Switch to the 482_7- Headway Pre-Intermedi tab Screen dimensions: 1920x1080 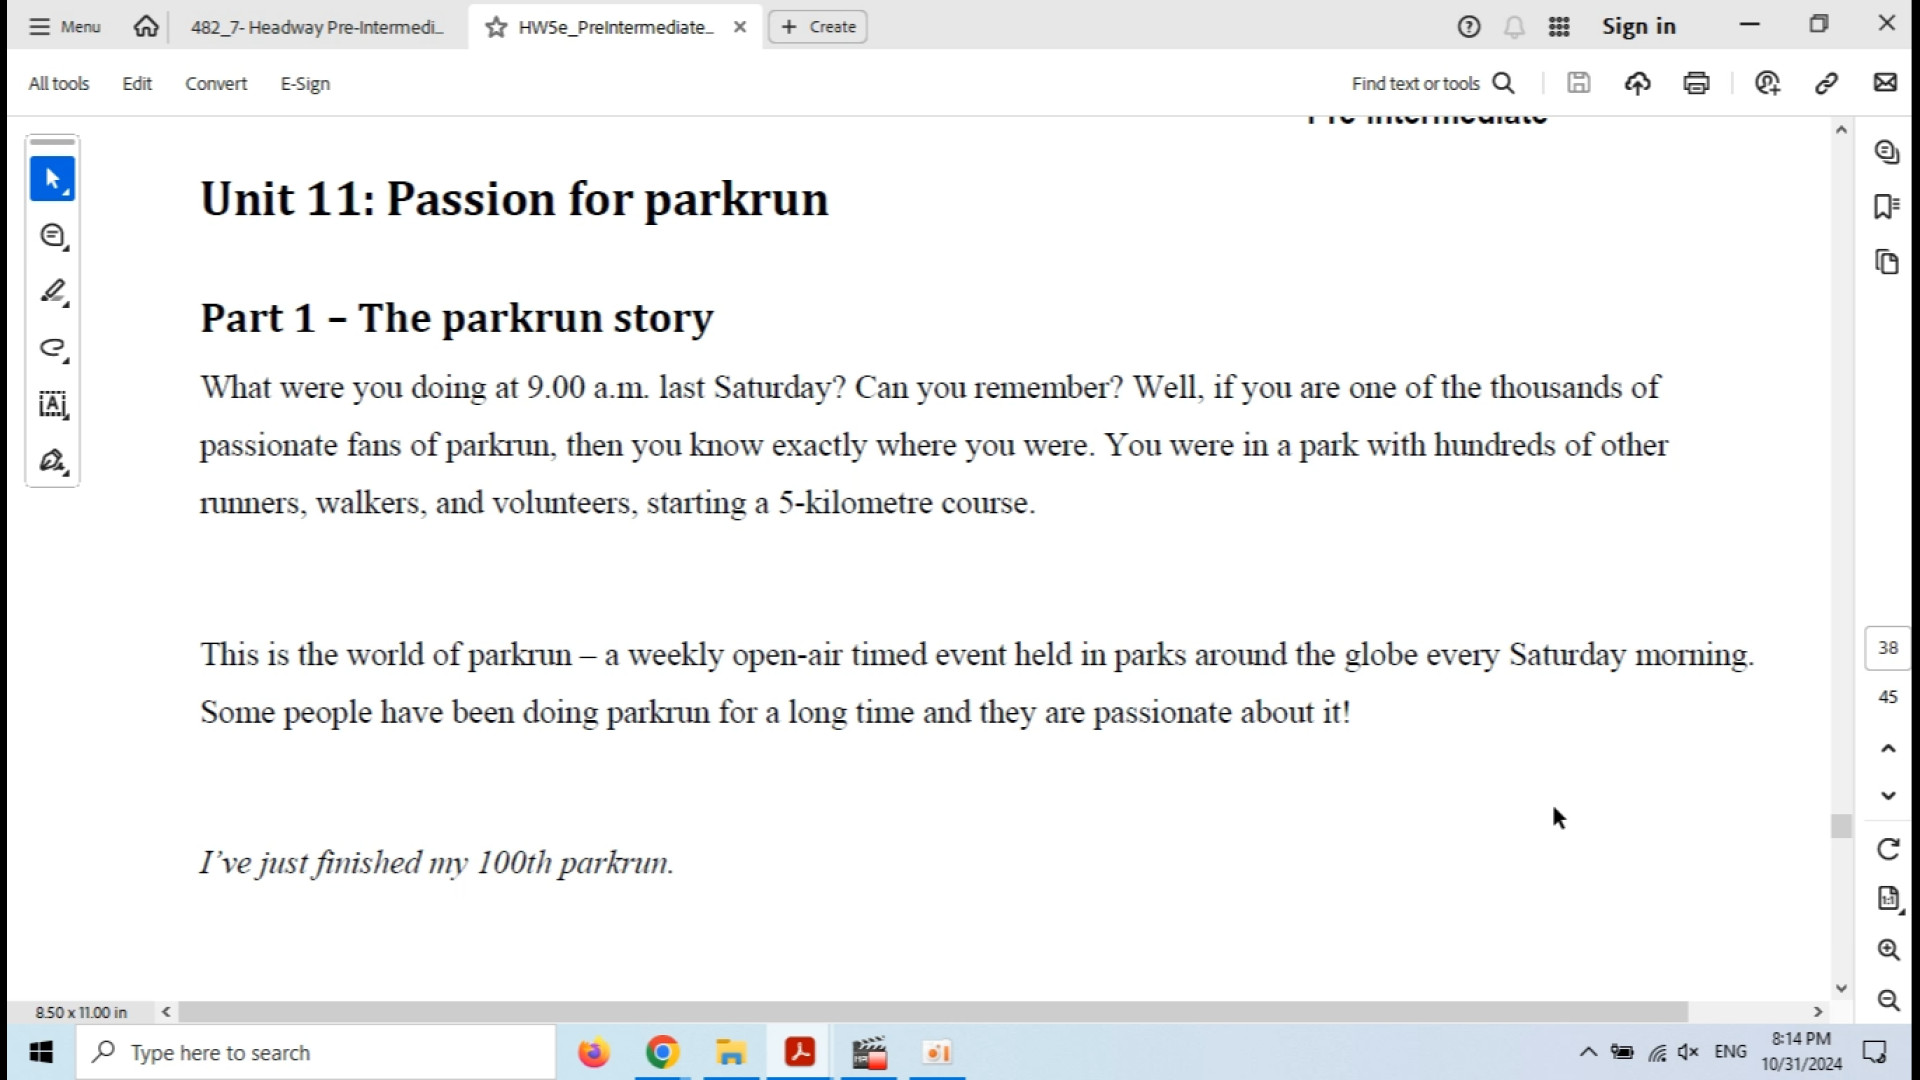tap(316, 27)
